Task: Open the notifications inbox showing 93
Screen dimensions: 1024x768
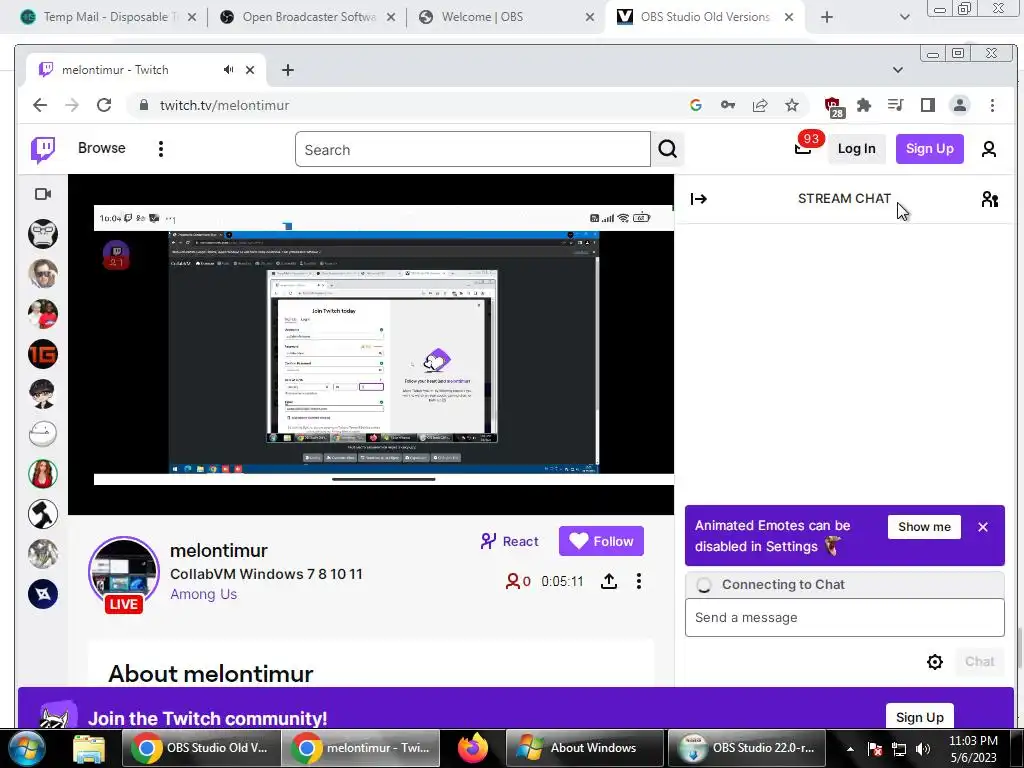Action: coord(804,148)
